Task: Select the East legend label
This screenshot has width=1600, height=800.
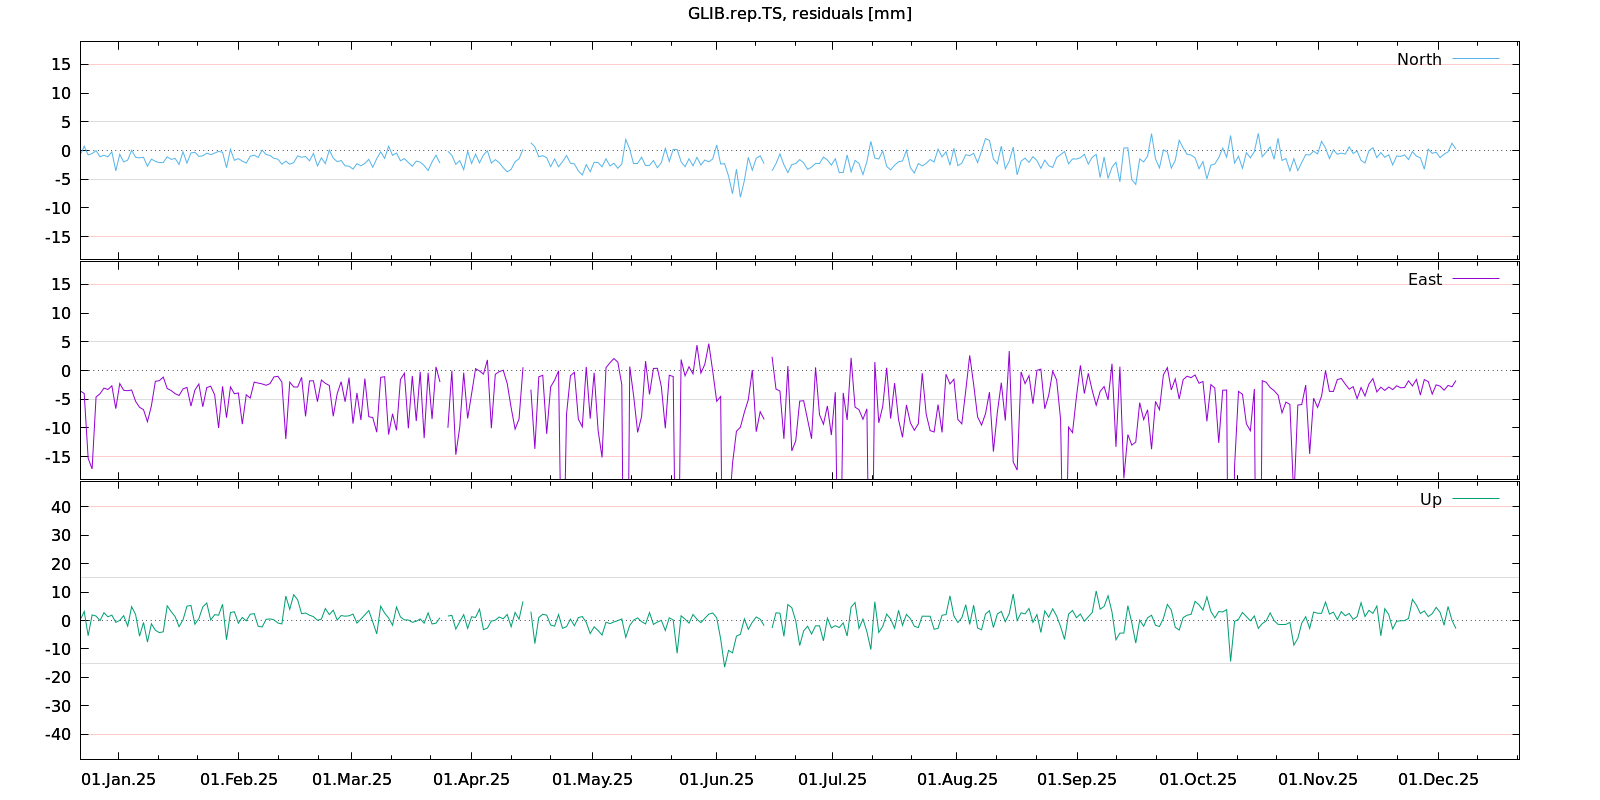Action: 1424,279
